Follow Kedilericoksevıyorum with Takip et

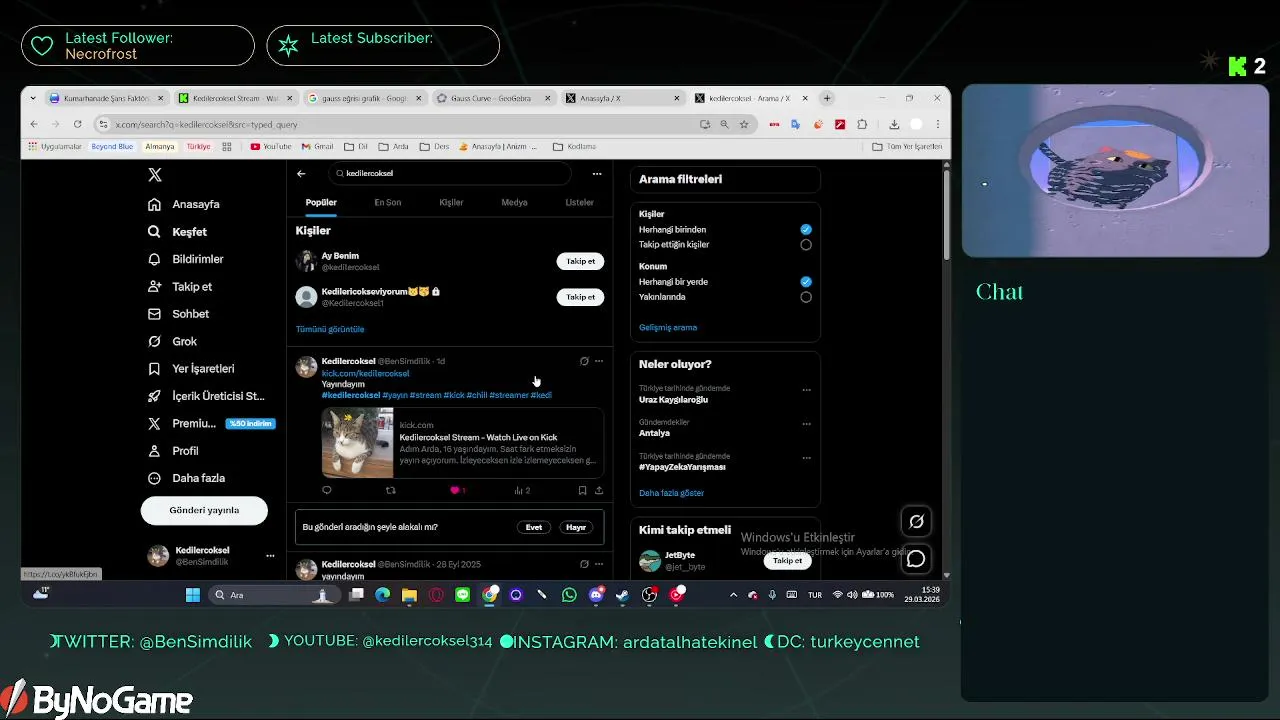(x=580, y=297)
